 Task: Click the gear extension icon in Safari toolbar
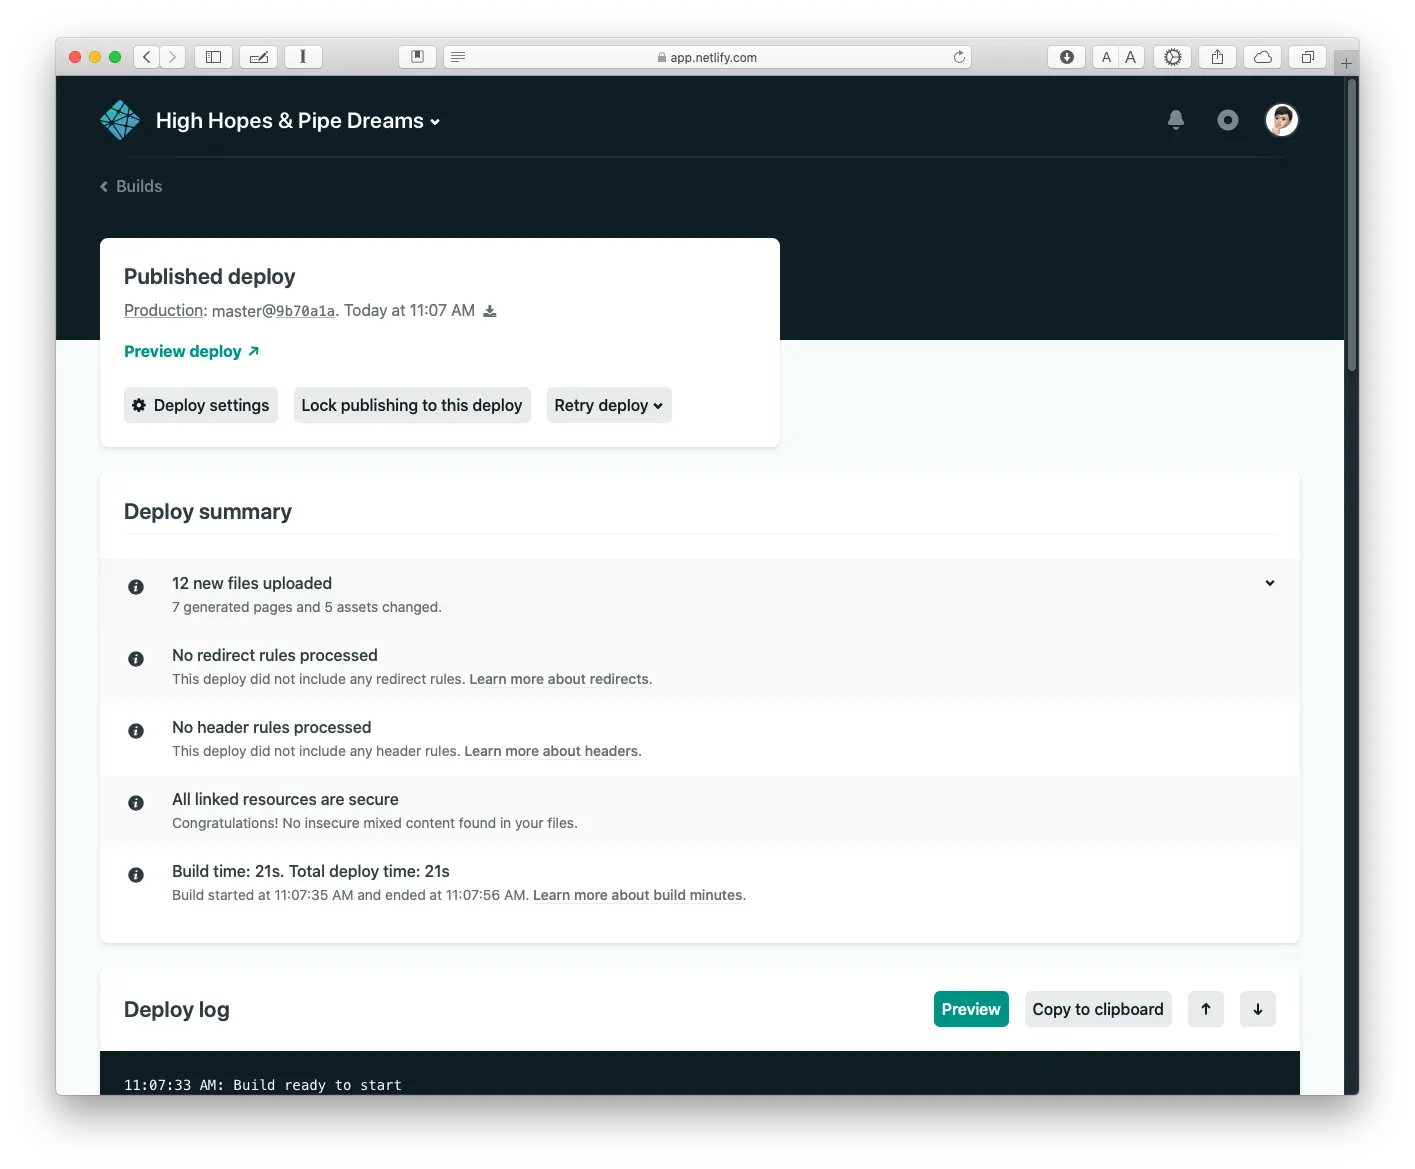click(1173, 57)
